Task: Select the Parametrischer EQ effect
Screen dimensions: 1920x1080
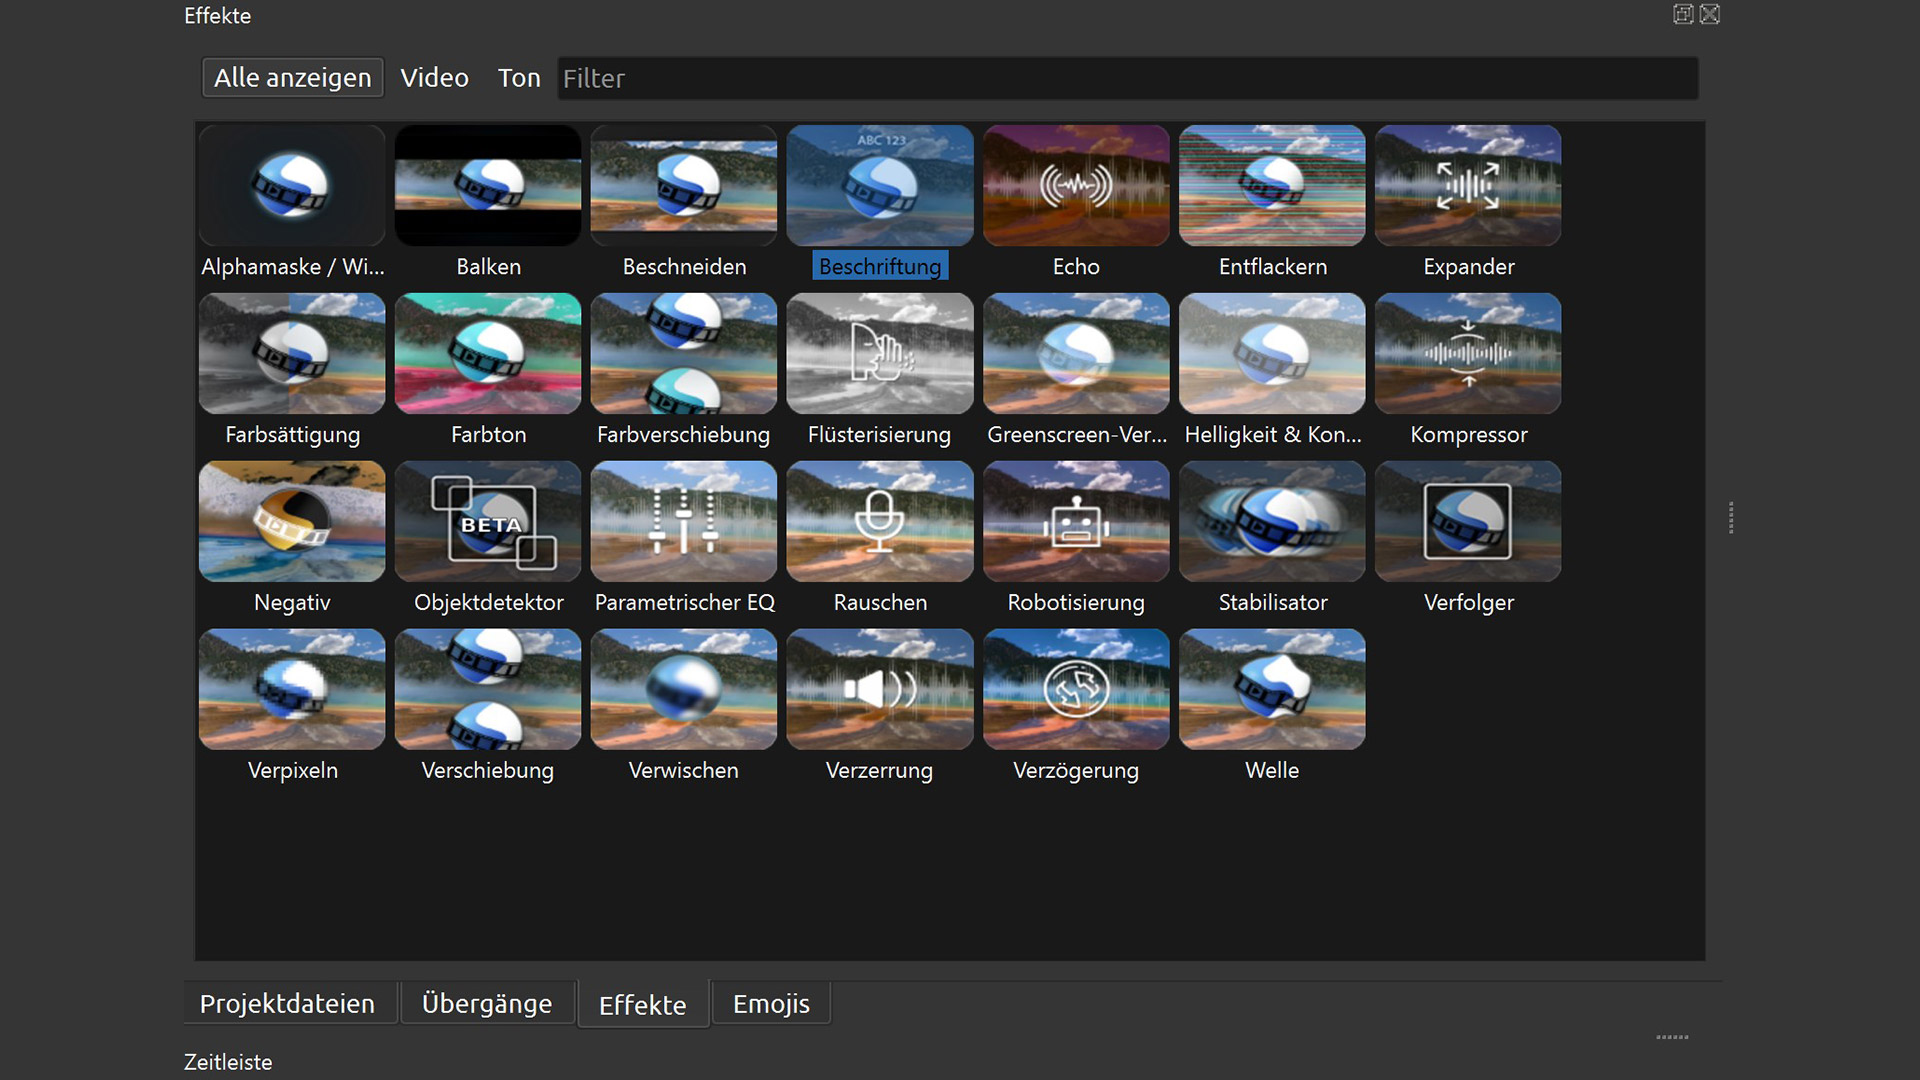Action: (x=683, y=522)
